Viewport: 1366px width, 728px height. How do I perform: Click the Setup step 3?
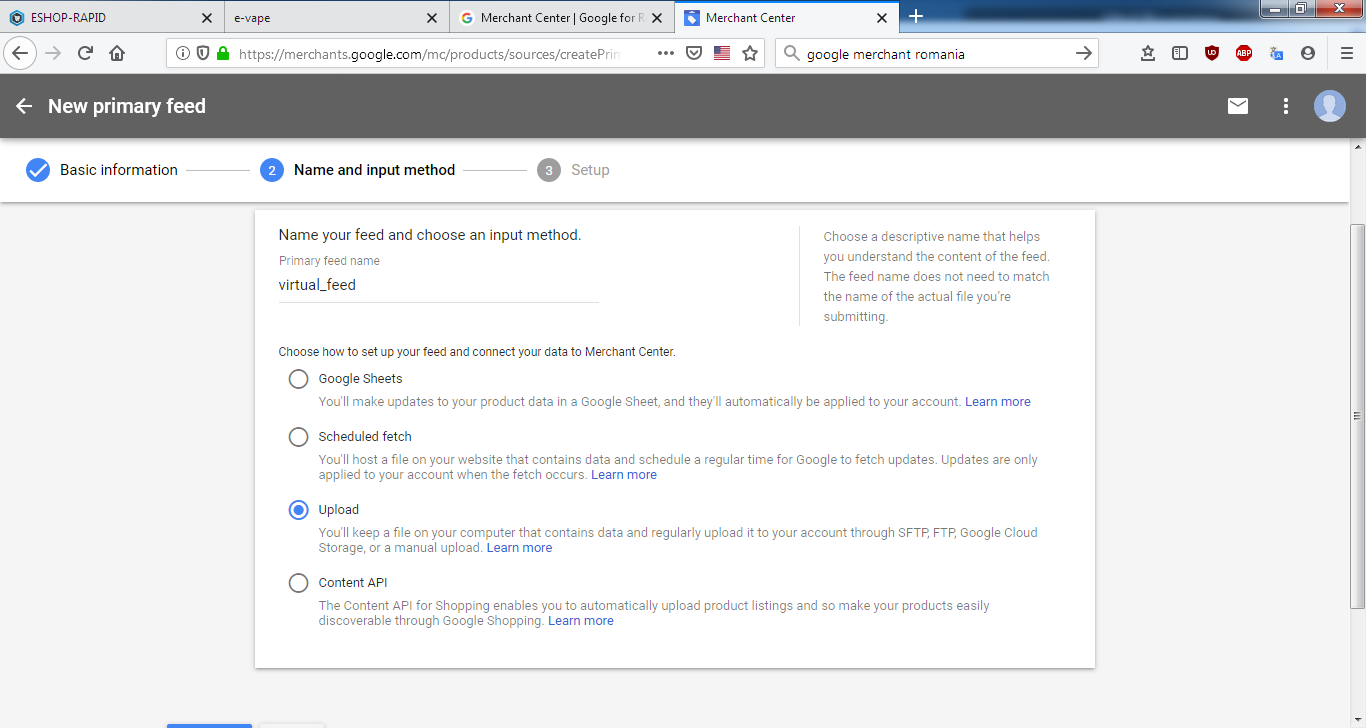573,170
